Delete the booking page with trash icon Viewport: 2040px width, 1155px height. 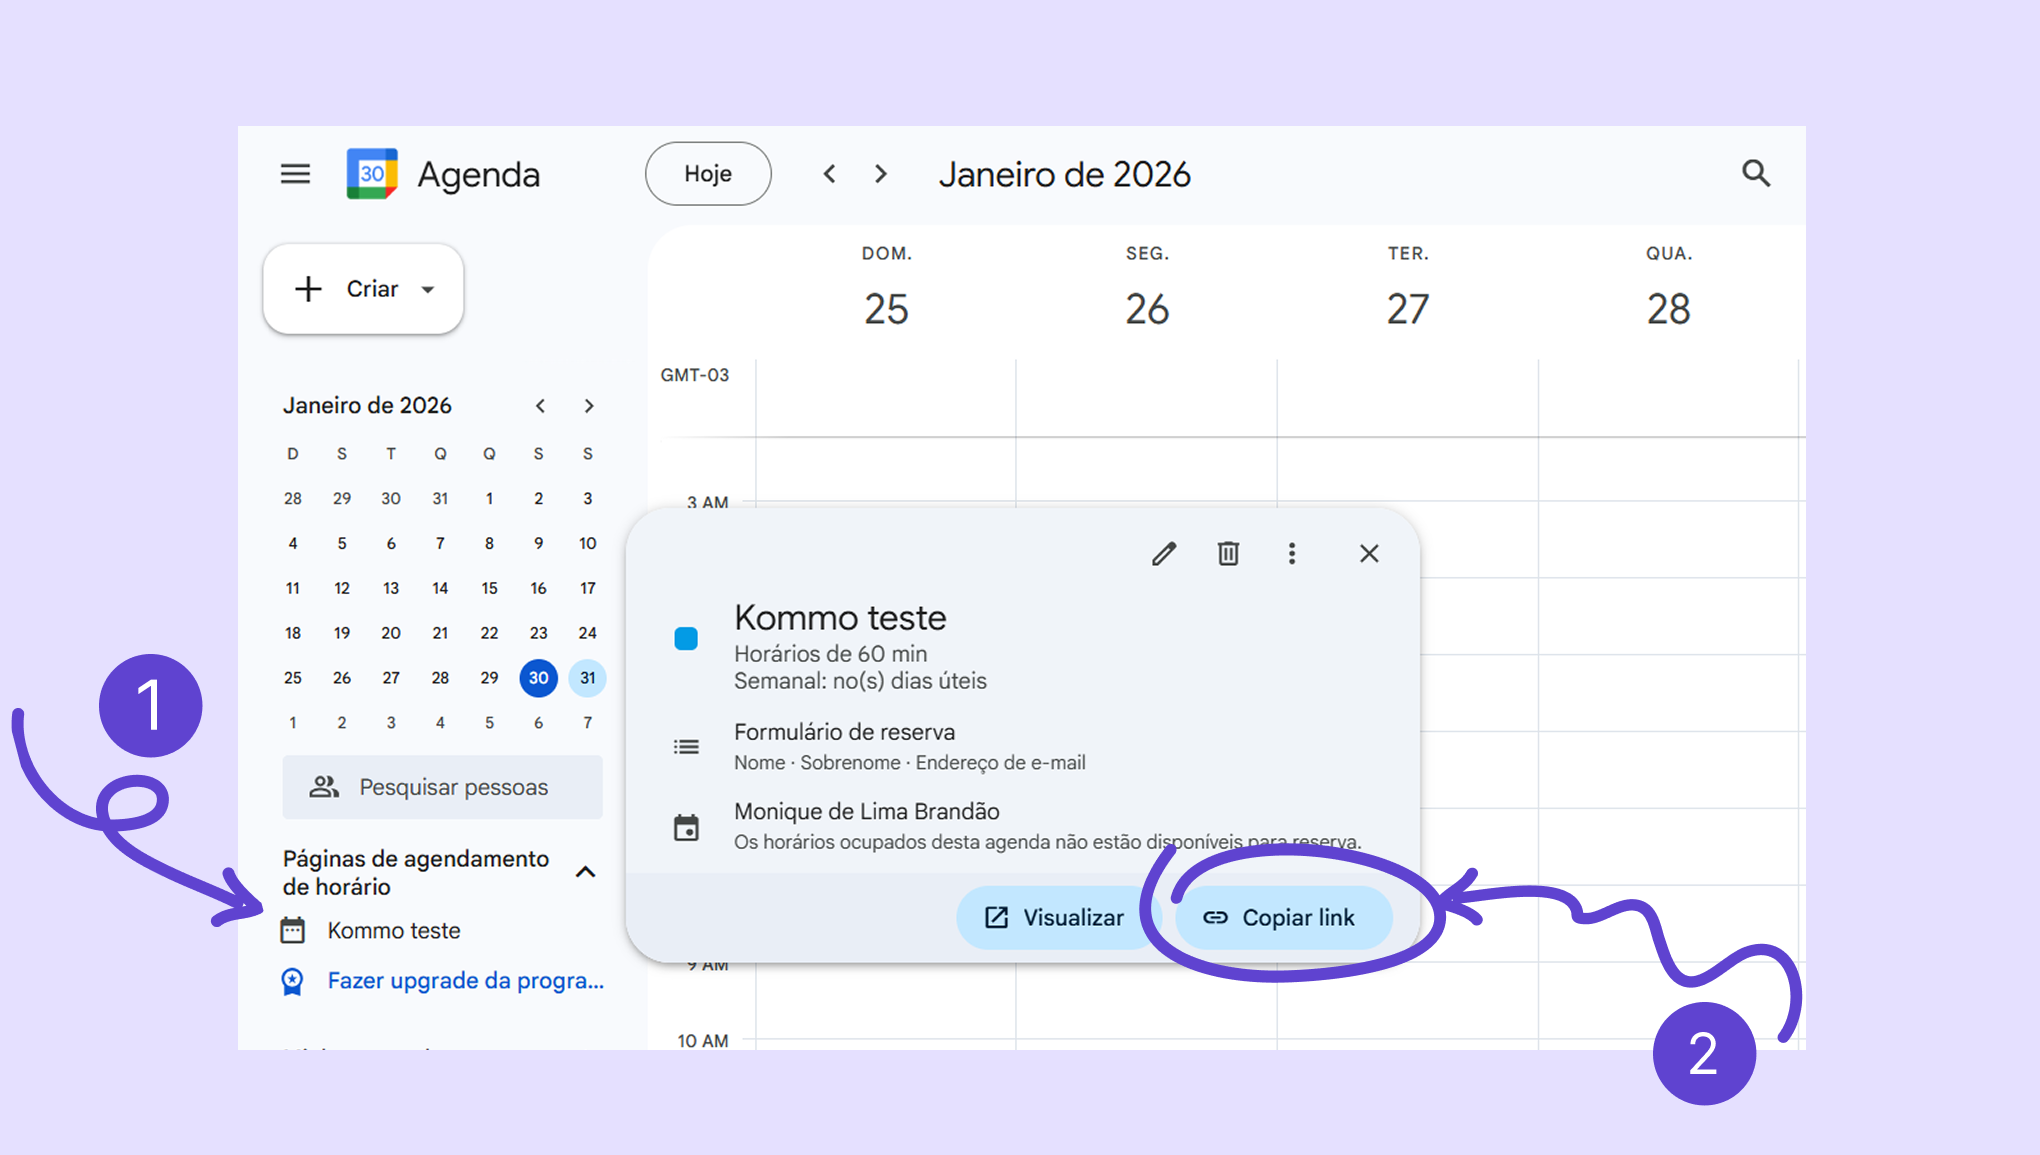click(x=1228, y=554)
